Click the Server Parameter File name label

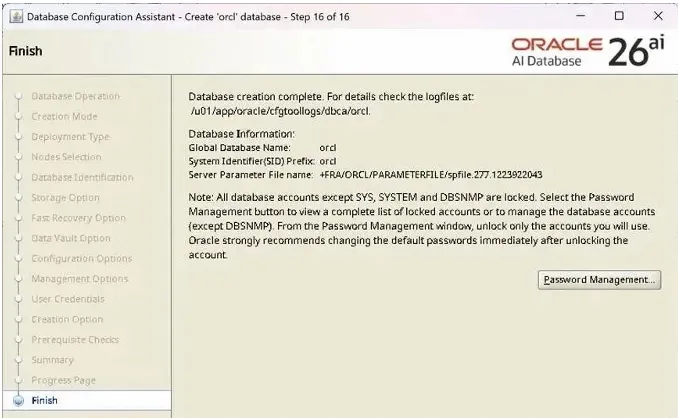coord(251,175)
